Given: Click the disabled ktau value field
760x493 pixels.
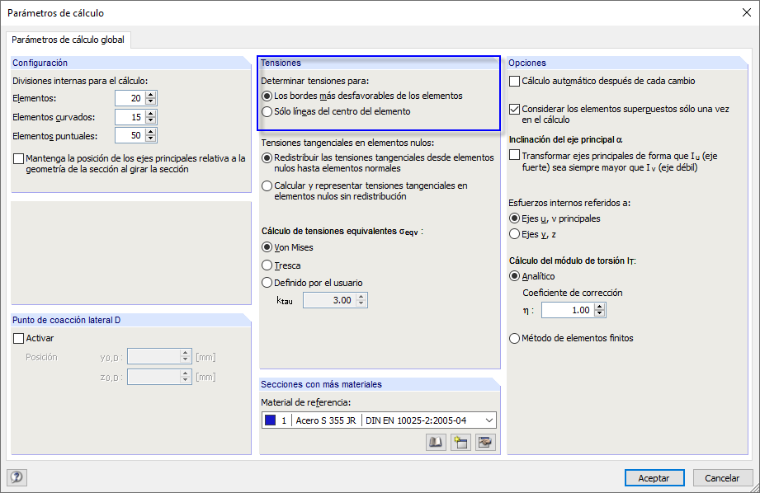Looking at the screenshot, I should click(x=330, y=300).
